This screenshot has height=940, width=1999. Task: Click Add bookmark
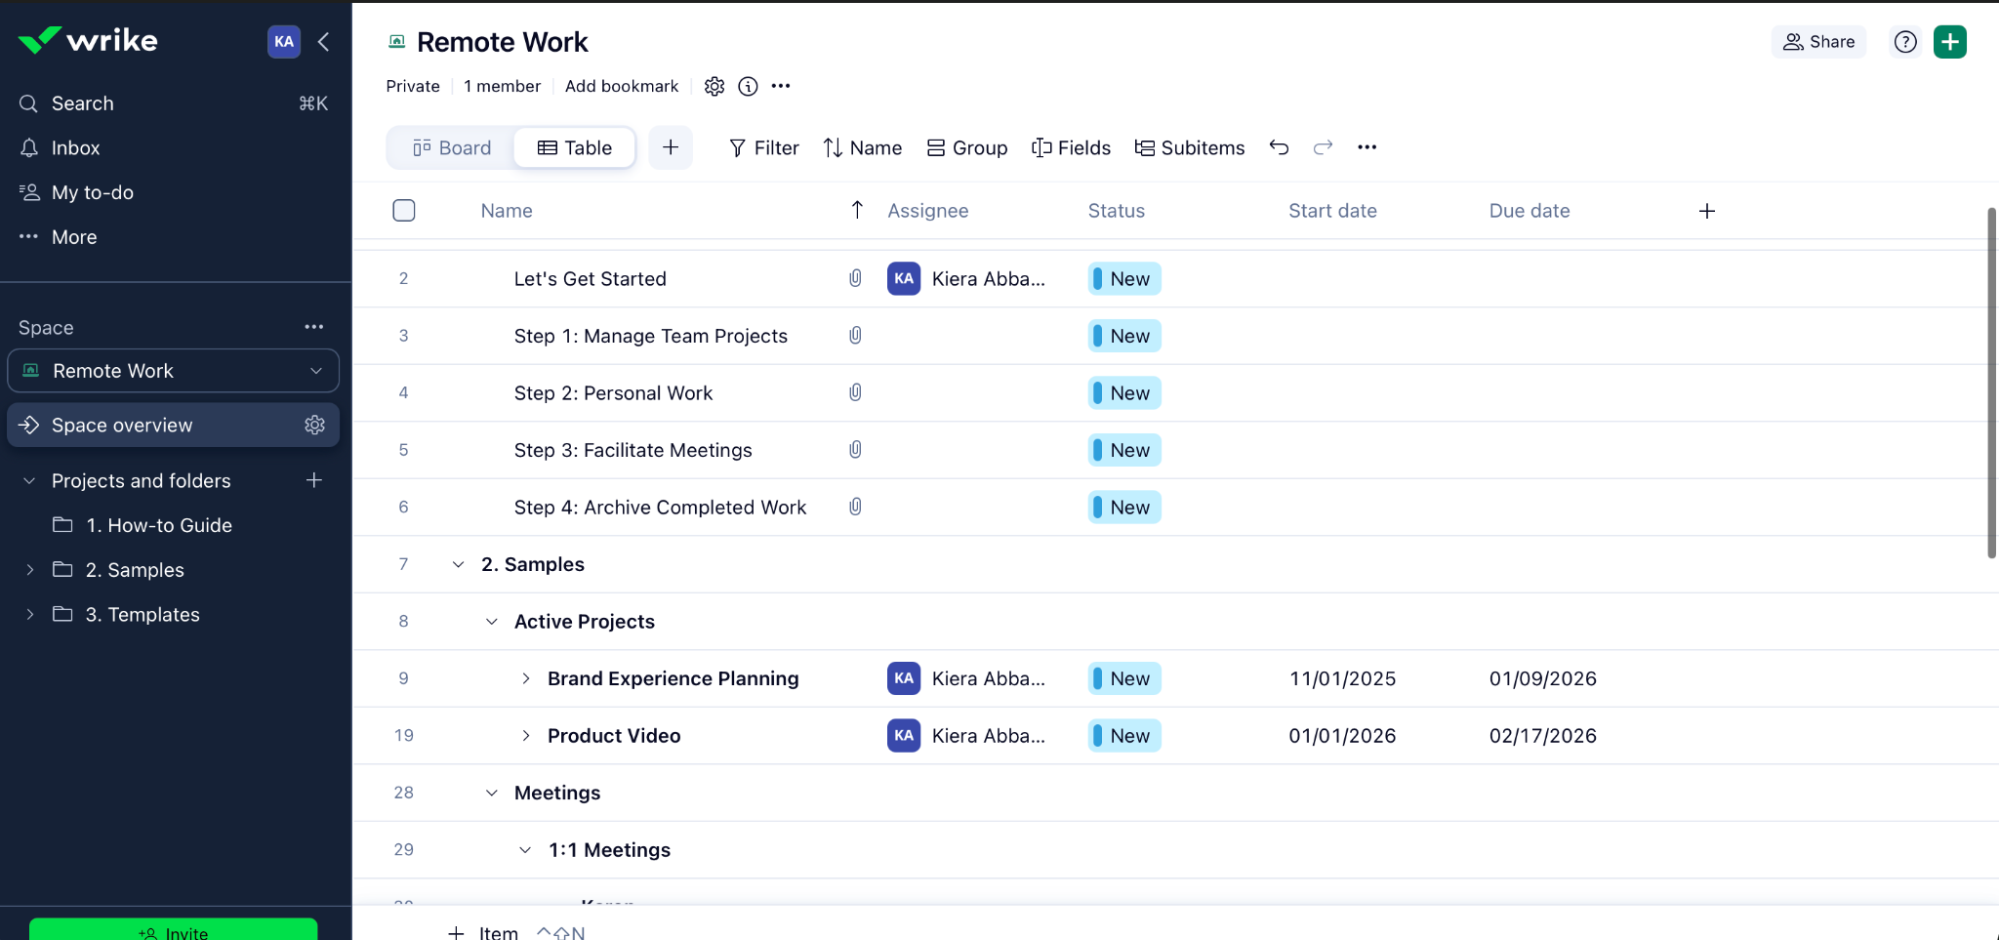[x=621, y=86]
